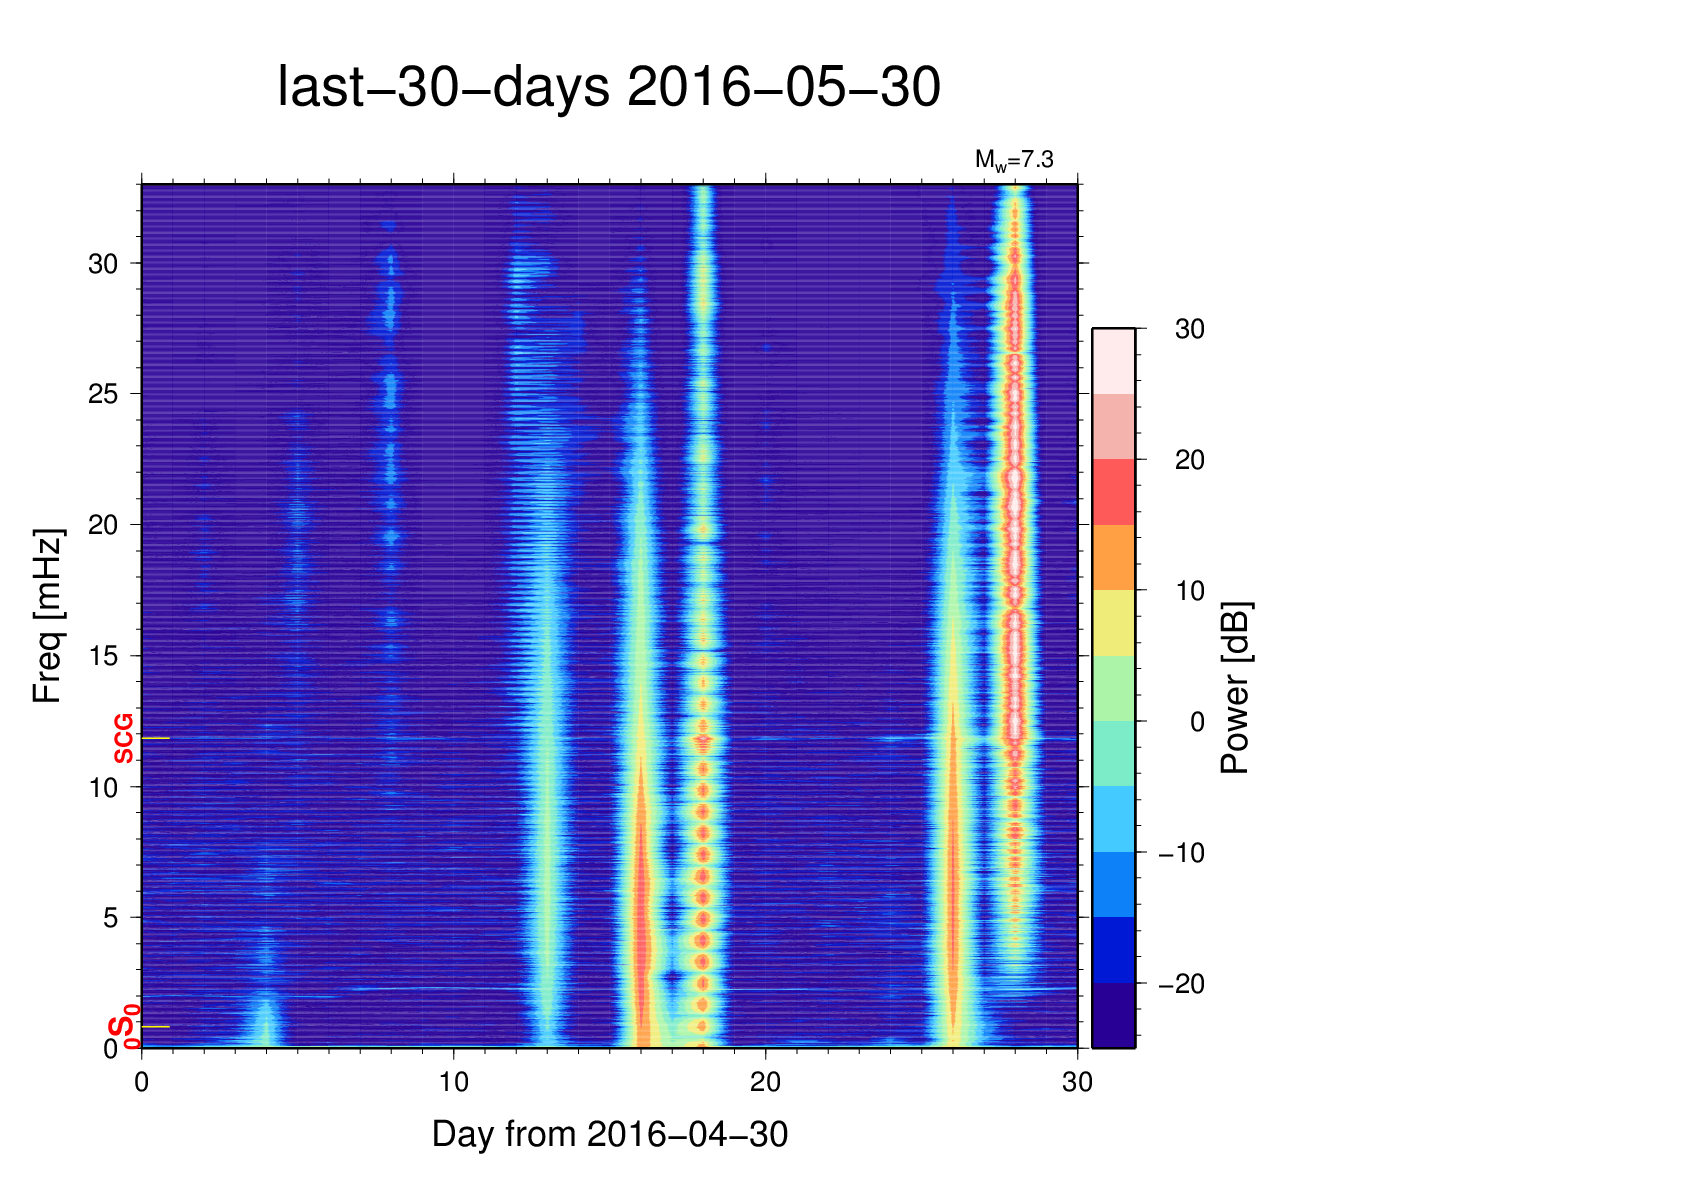Click the '20' tick label on the x-axis

(x=765, y=1083)
